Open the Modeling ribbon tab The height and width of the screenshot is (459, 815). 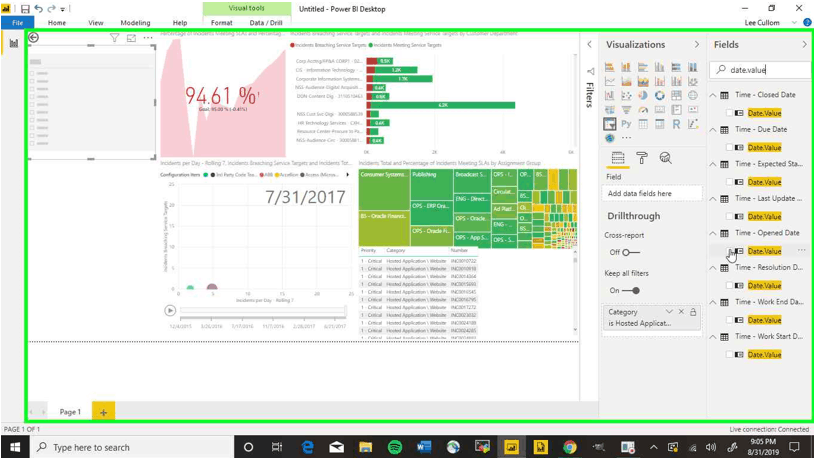(x=135, y=22)
